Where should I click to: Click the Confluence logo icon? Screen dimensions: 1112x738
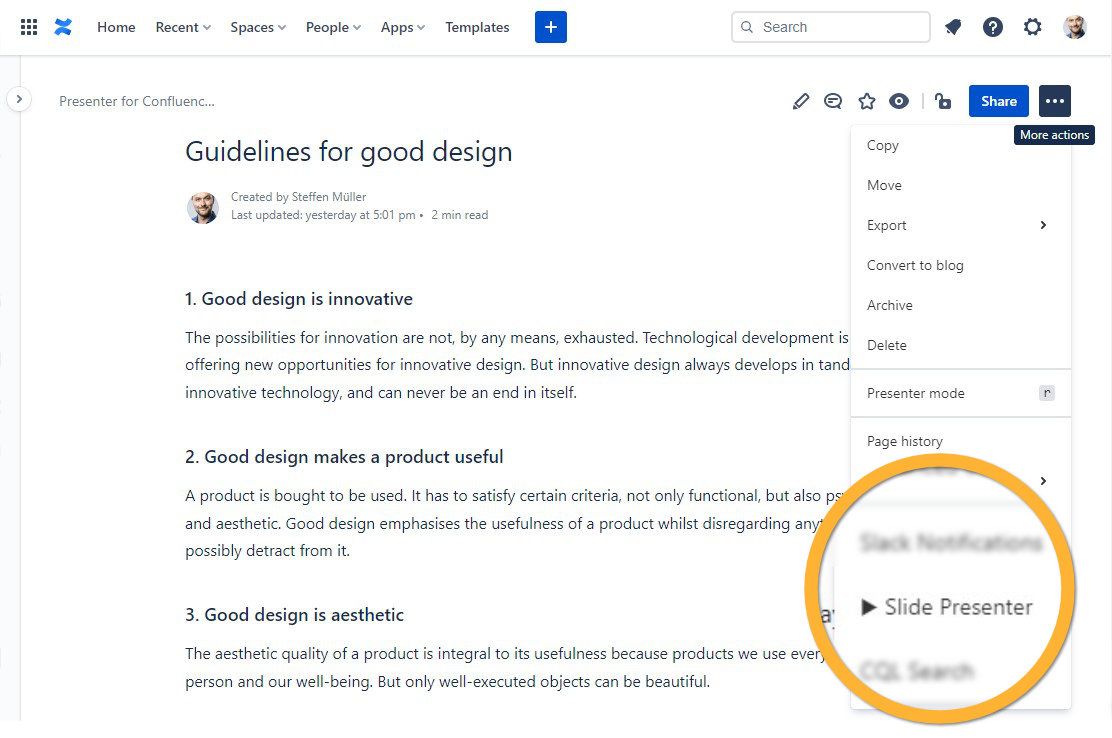(x=63, y=27)
